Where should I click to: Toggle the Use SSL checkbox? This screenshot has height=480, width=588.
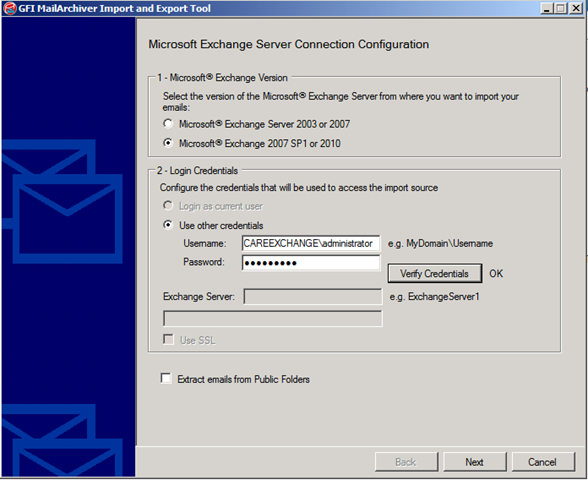168,340
